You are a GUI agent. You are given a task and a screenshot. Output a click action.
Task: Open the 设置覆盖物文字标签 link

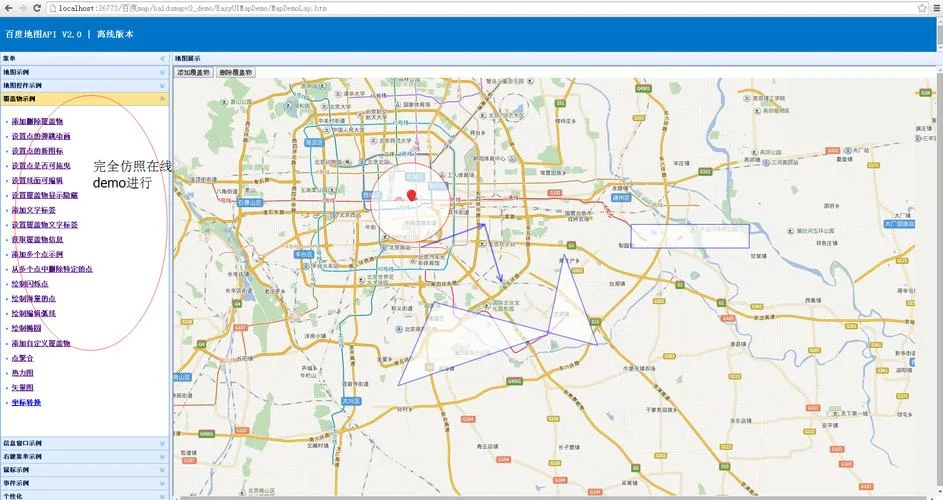pos(45,224)
